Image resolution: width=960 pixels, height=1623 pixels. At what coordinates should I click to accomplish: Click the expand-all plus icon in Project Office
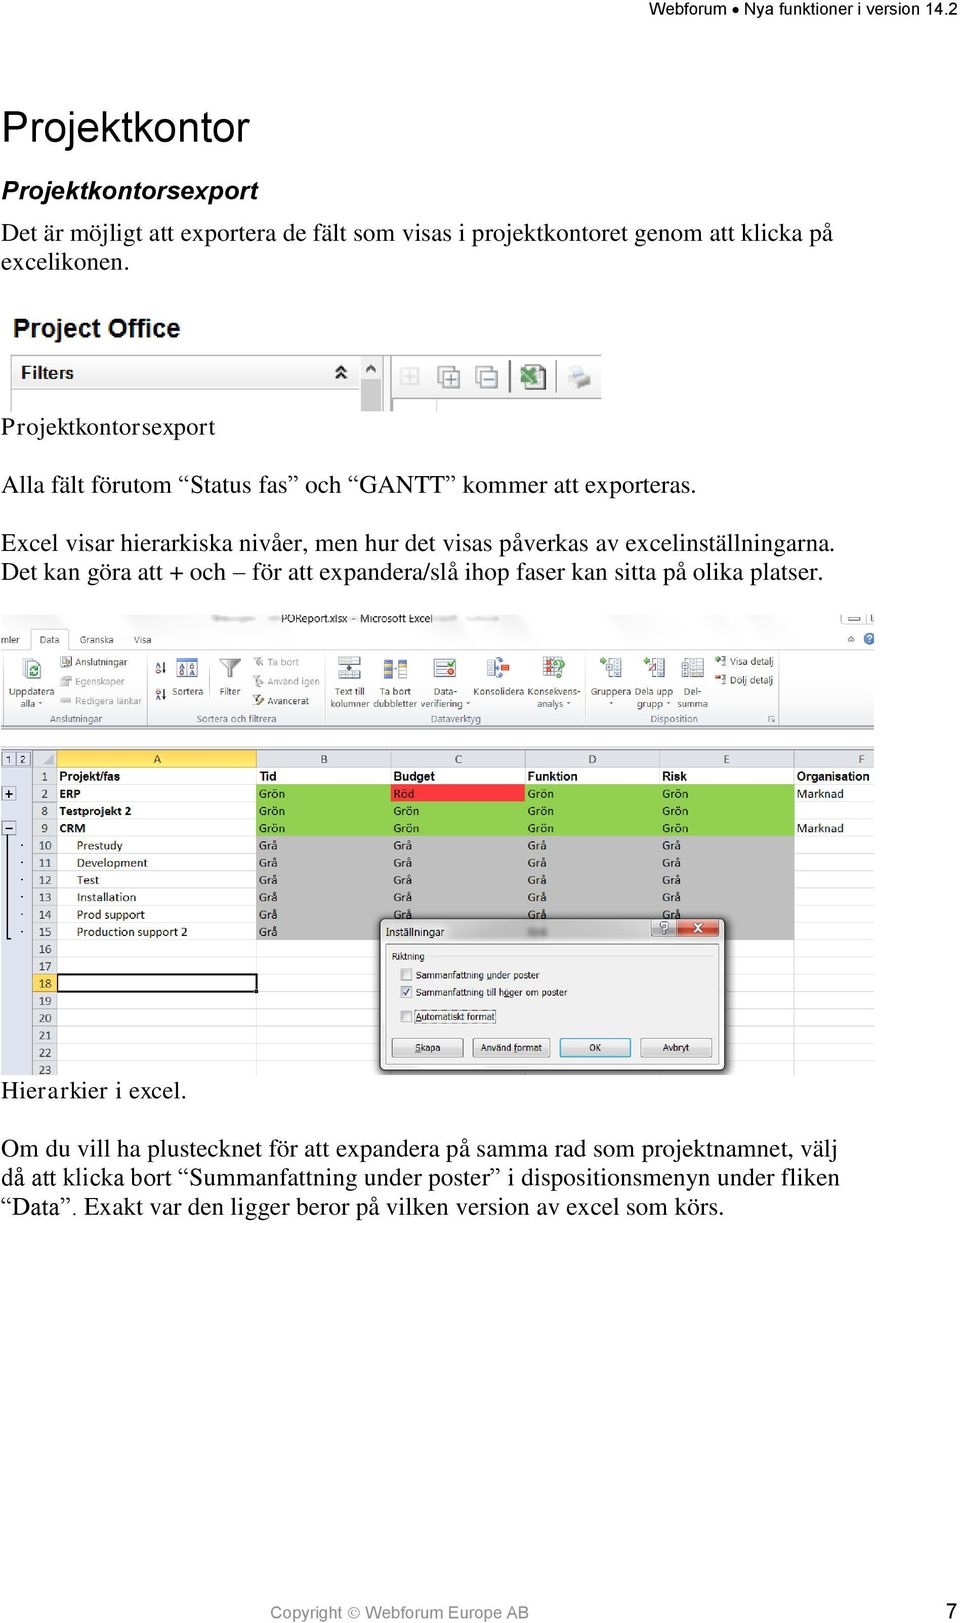pyautogui.click(x=449, y=377)
